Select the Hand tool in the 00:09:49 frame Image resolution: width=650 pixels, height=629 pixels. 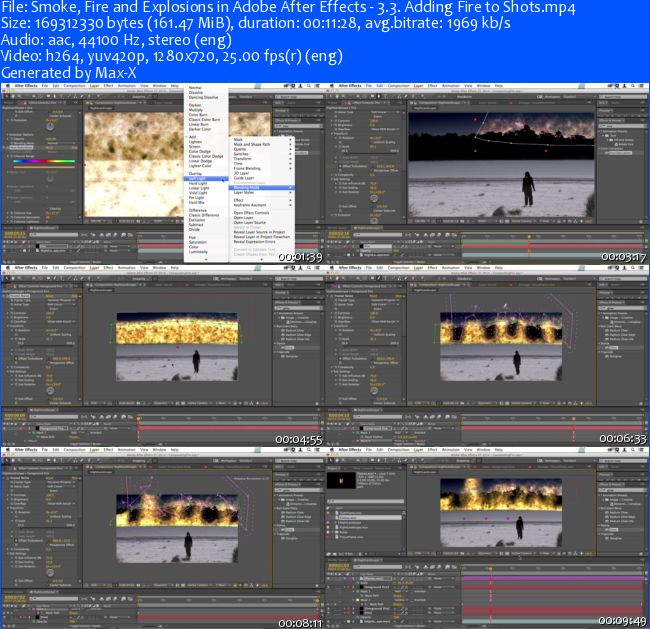[336, 460]
